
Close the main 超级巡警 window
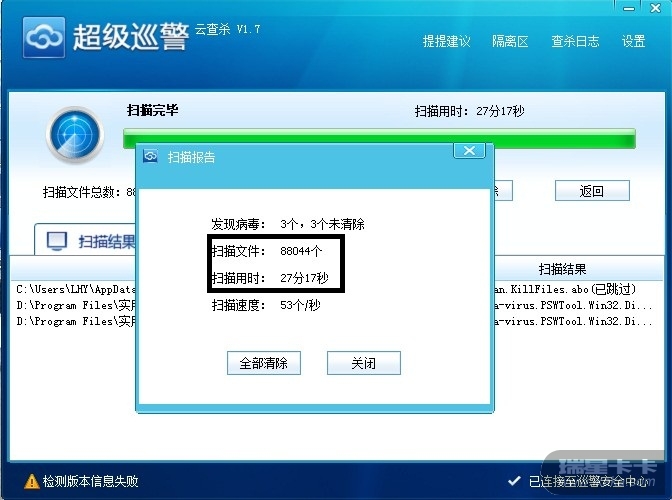click(x=655, y=8)
